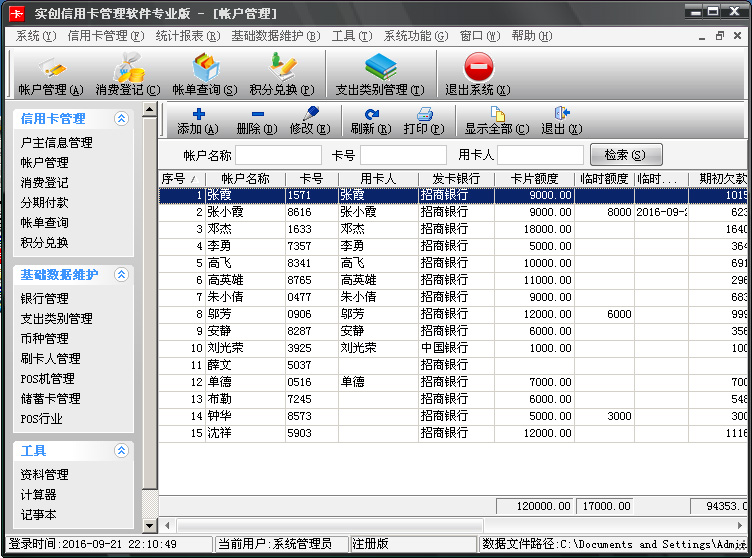This screenshot has height=558, width=752.
Task: Open 分期付款 in the sidebar
Action: point(45,202)
